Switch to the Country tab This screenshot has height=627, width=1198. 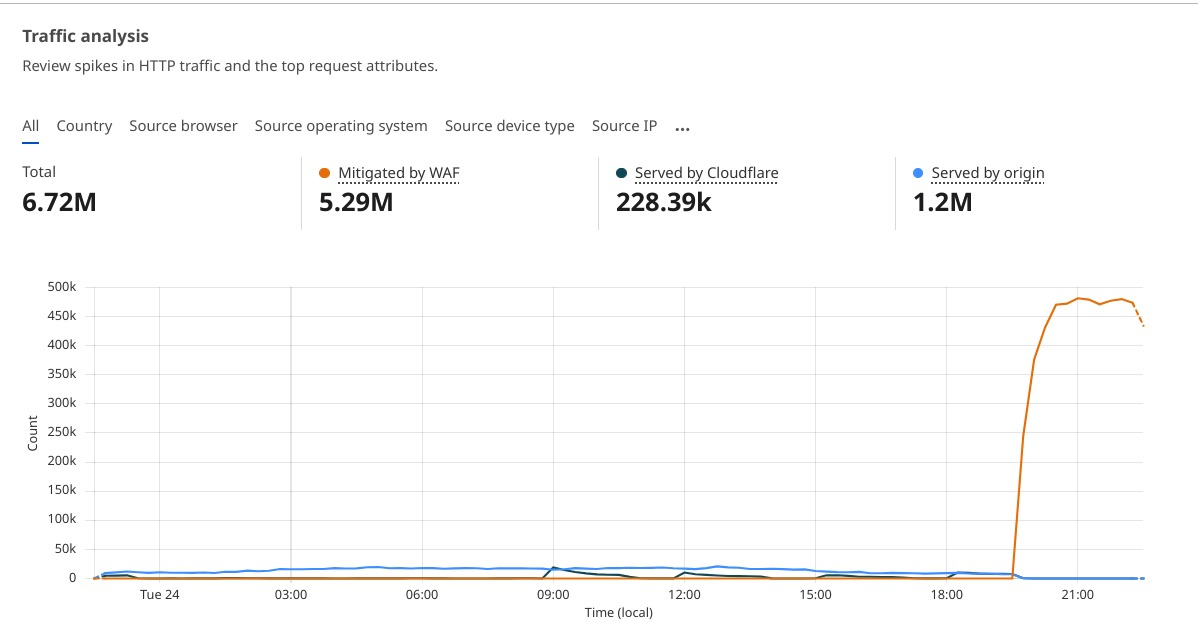coord(84,126)
